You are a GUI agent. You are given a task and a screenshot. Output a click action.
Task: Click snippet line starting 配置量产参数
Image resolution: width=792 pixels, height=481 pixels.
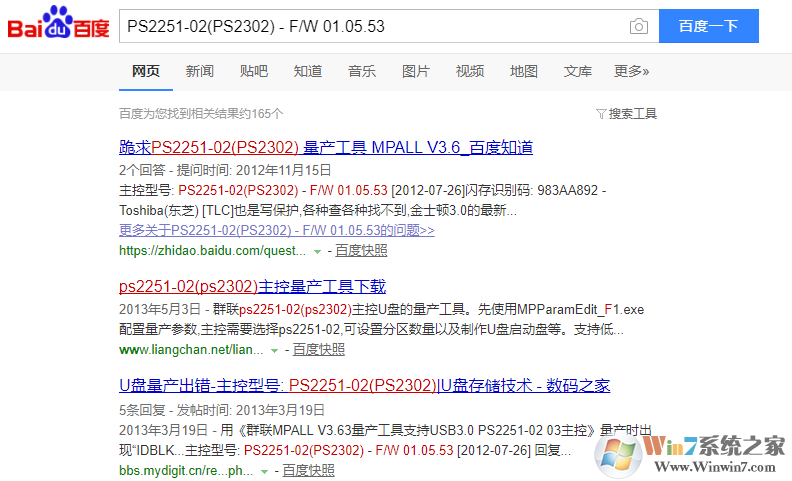click(371, 329)
